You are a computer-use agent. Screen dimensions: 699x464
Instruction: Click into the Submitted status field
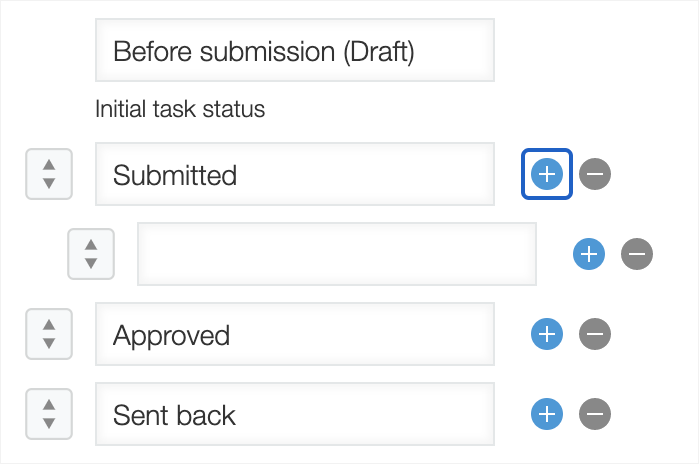294,174
